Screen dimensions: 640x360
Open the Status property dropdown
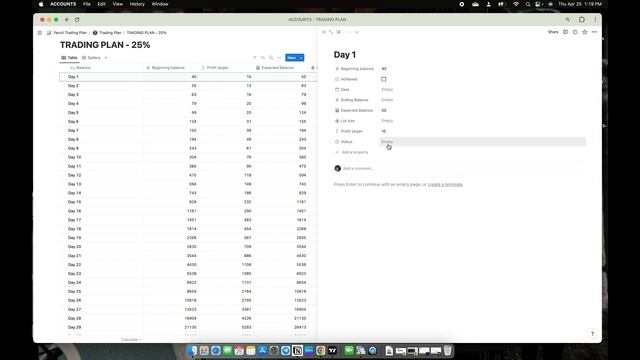coord(483,142)
